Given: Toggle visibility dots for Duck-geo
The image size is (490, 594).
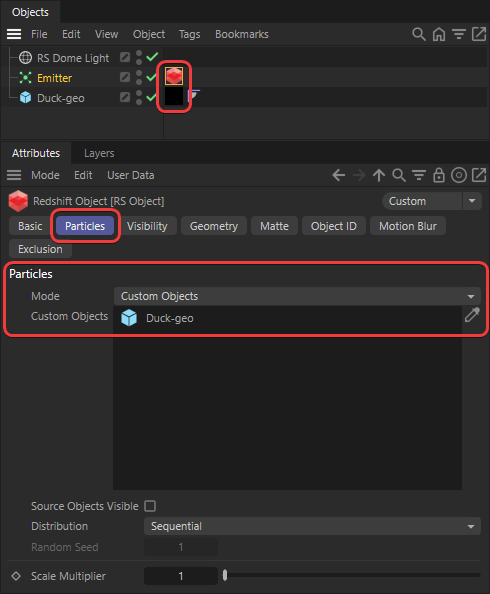Looking at the screenshot, I should 139,97.
